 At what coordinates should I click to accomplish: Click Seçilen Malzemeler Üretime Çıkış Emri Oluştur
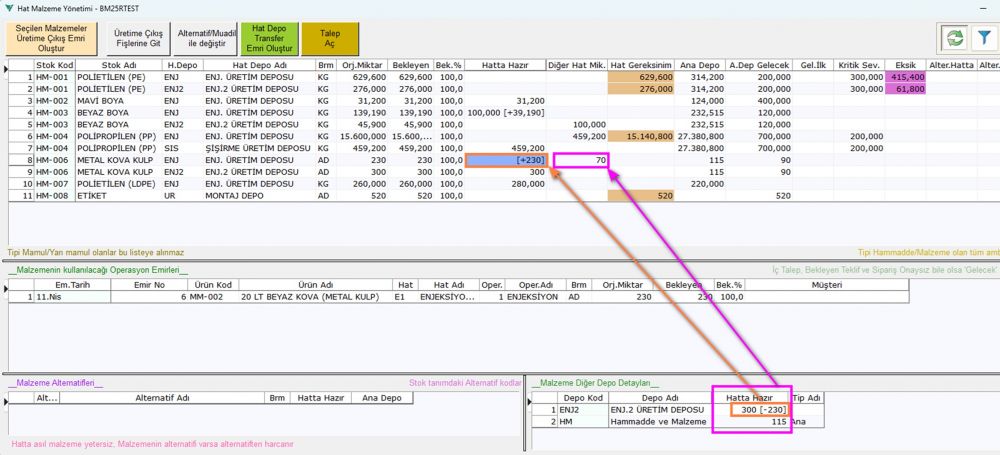point(51,39)
